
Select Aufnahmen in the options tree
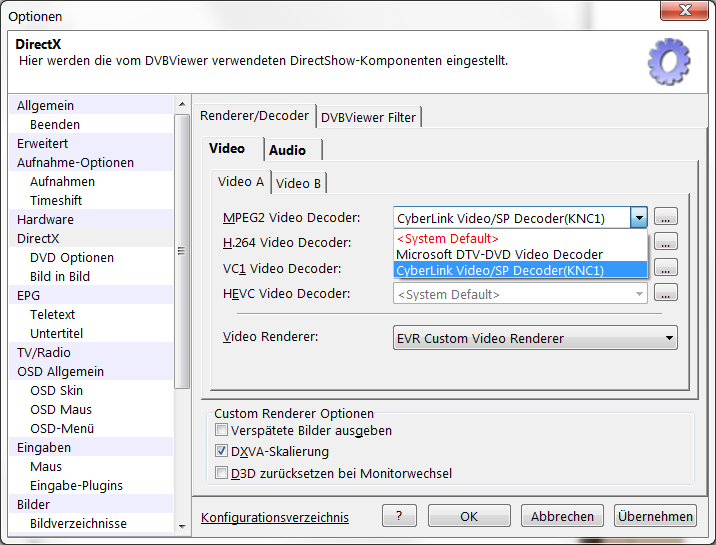[x=91, y=181]
